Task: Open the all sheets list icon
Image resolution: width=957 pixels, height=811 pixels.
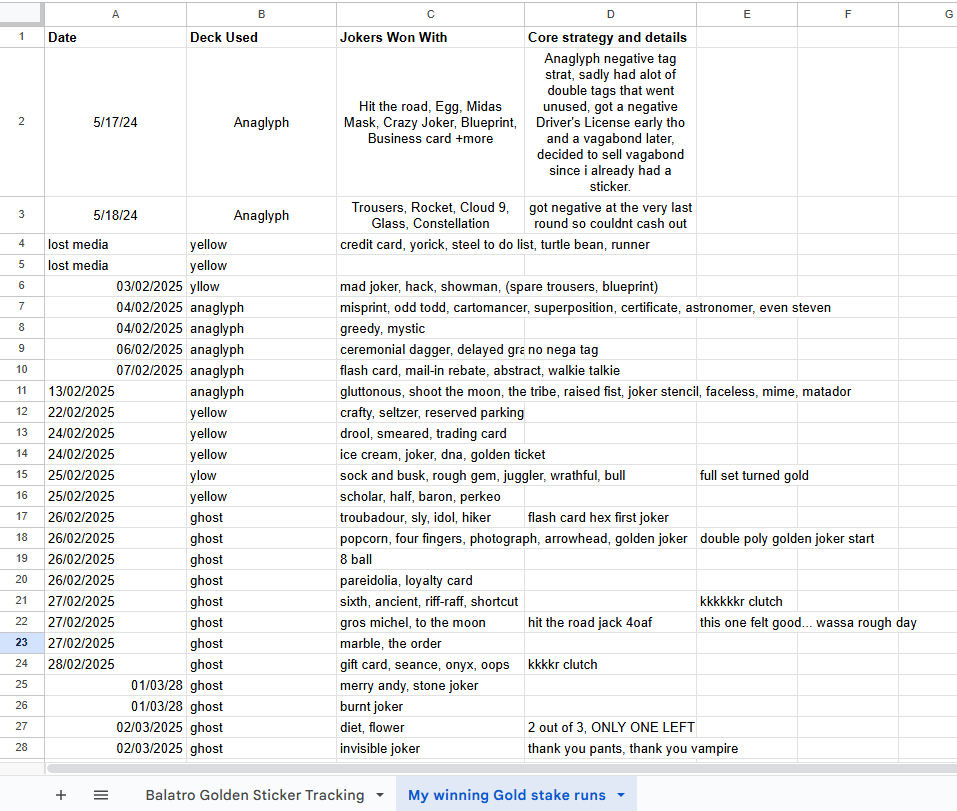Action: tap(101, 795)
